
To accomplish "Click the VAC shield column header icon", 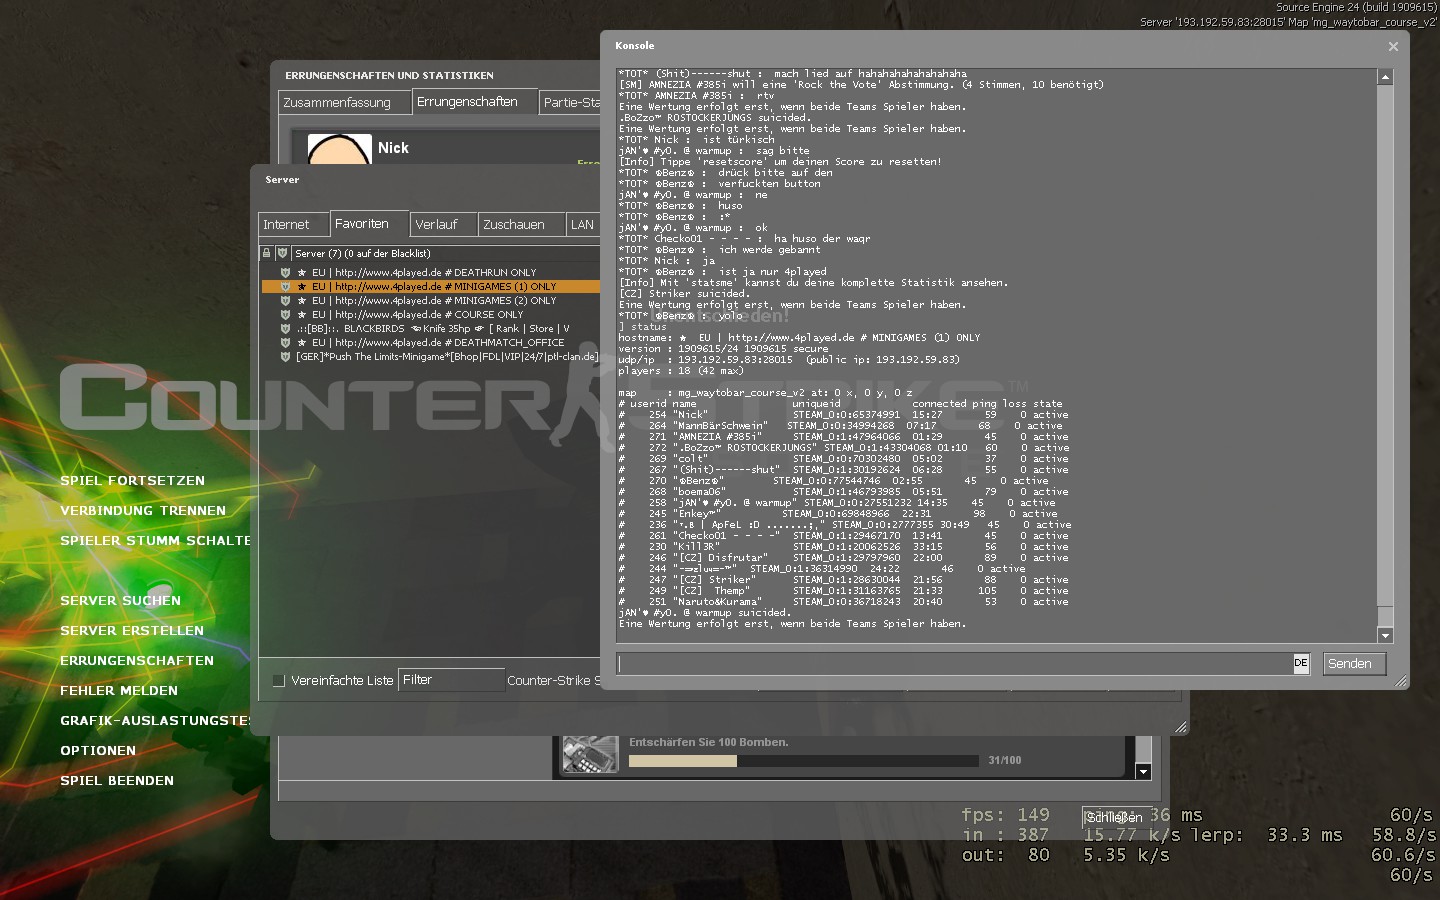I will pos(282,253).
